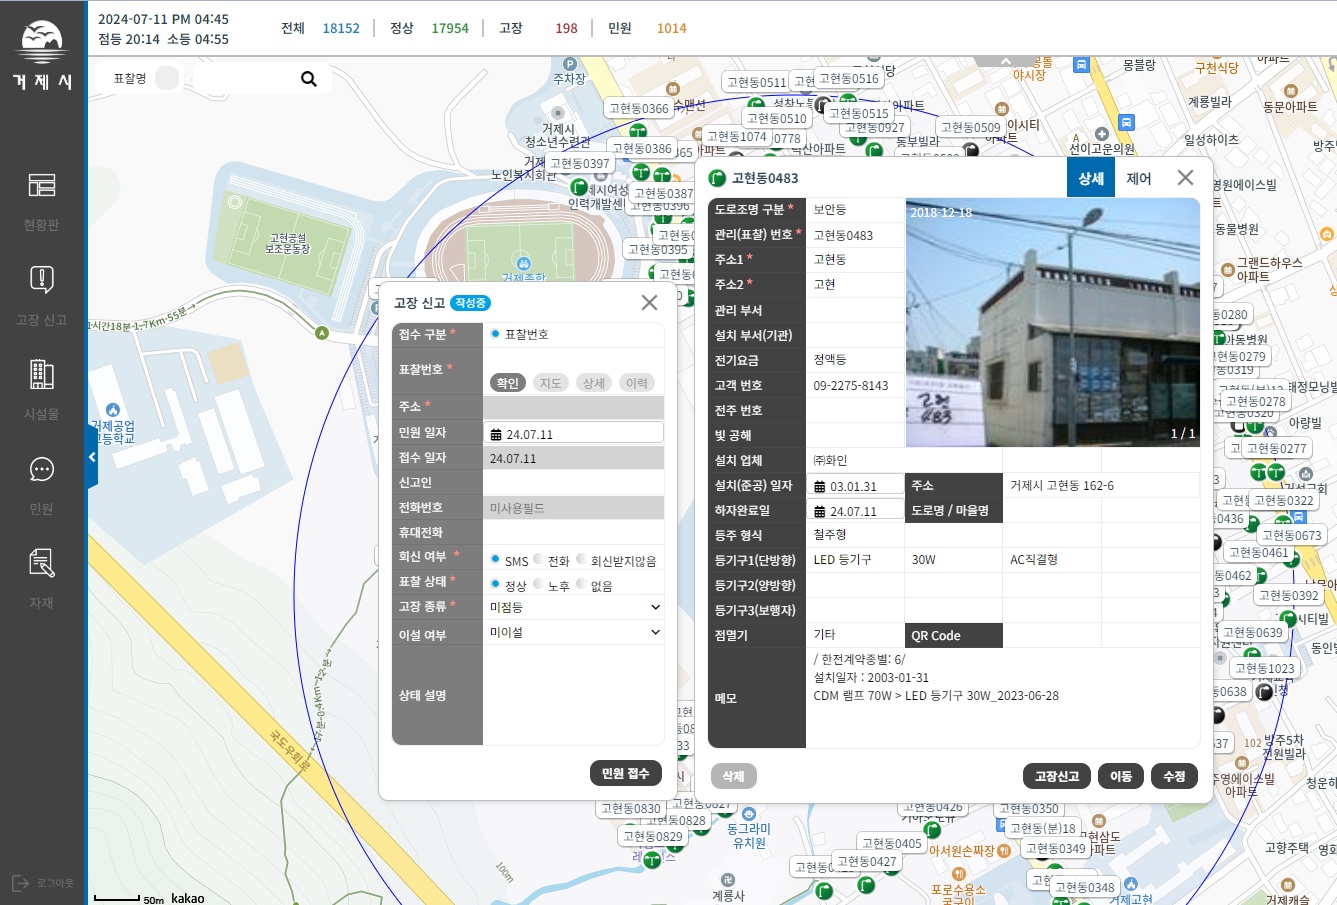The height and width of the screenshot is (905, 1337).
Task: Click the 고현동0366 map label
Action: pos(639,109)
